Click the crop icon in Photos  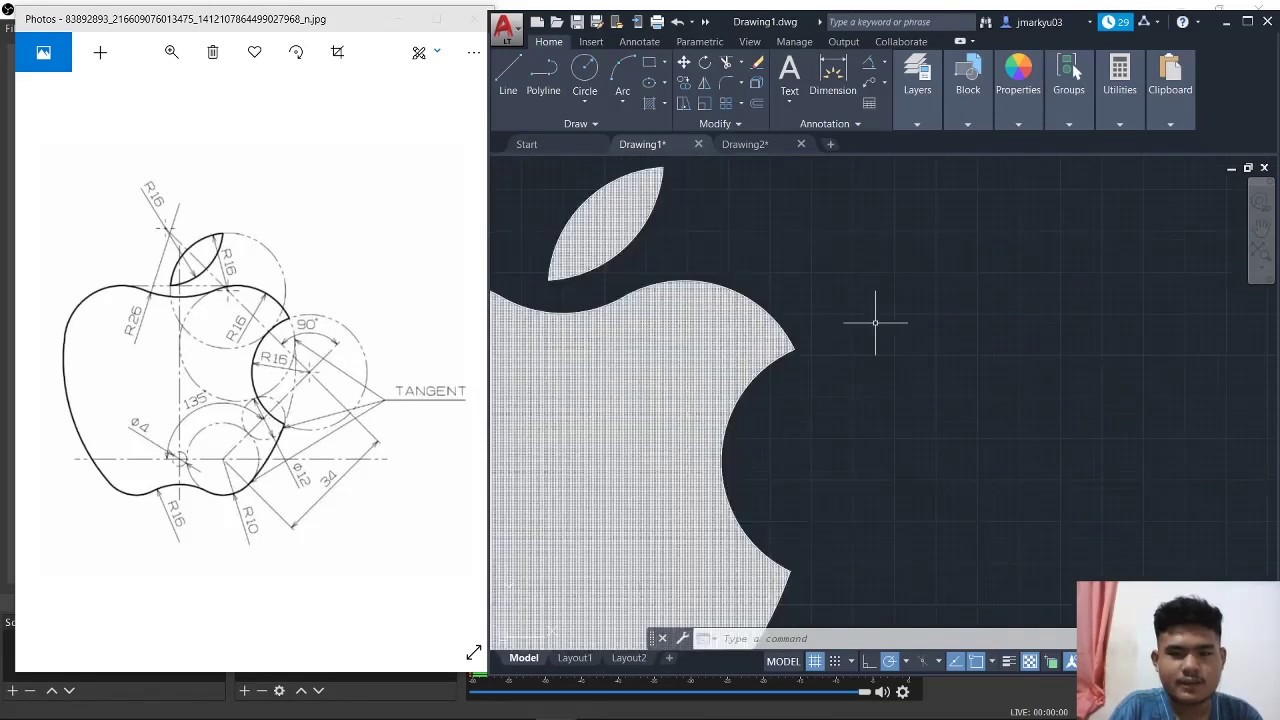[337, 52]
